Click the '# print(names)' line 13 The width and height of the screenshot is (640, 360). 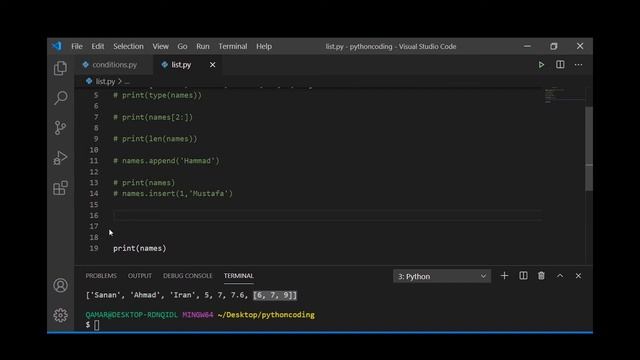coord(144,182)
